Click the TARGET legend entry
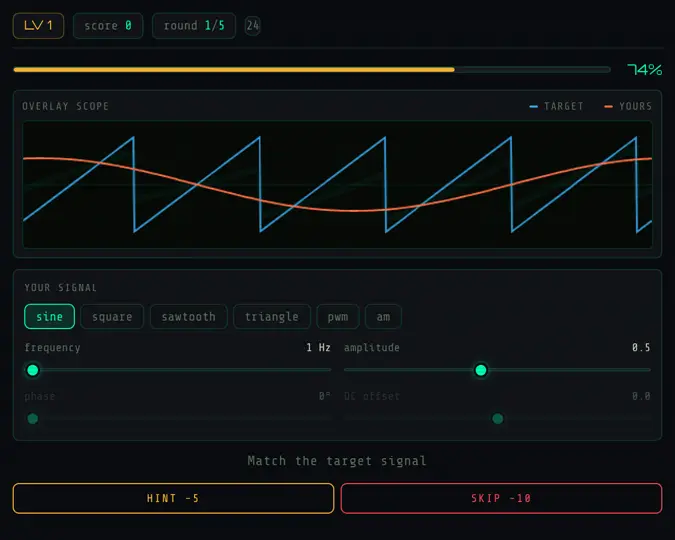This screenshot has width=675, height=540. click(556, 106)
